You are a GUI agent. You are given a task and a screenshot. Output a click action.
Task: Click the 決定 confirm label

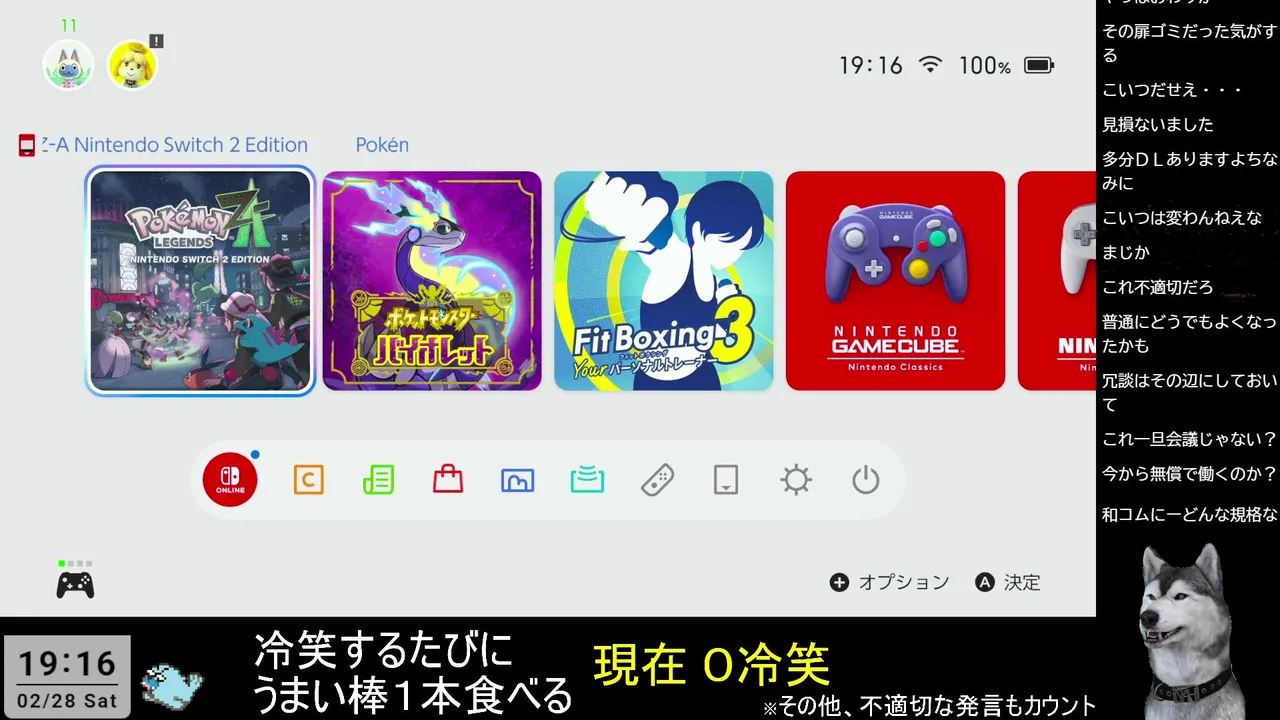pos(1022,582)
